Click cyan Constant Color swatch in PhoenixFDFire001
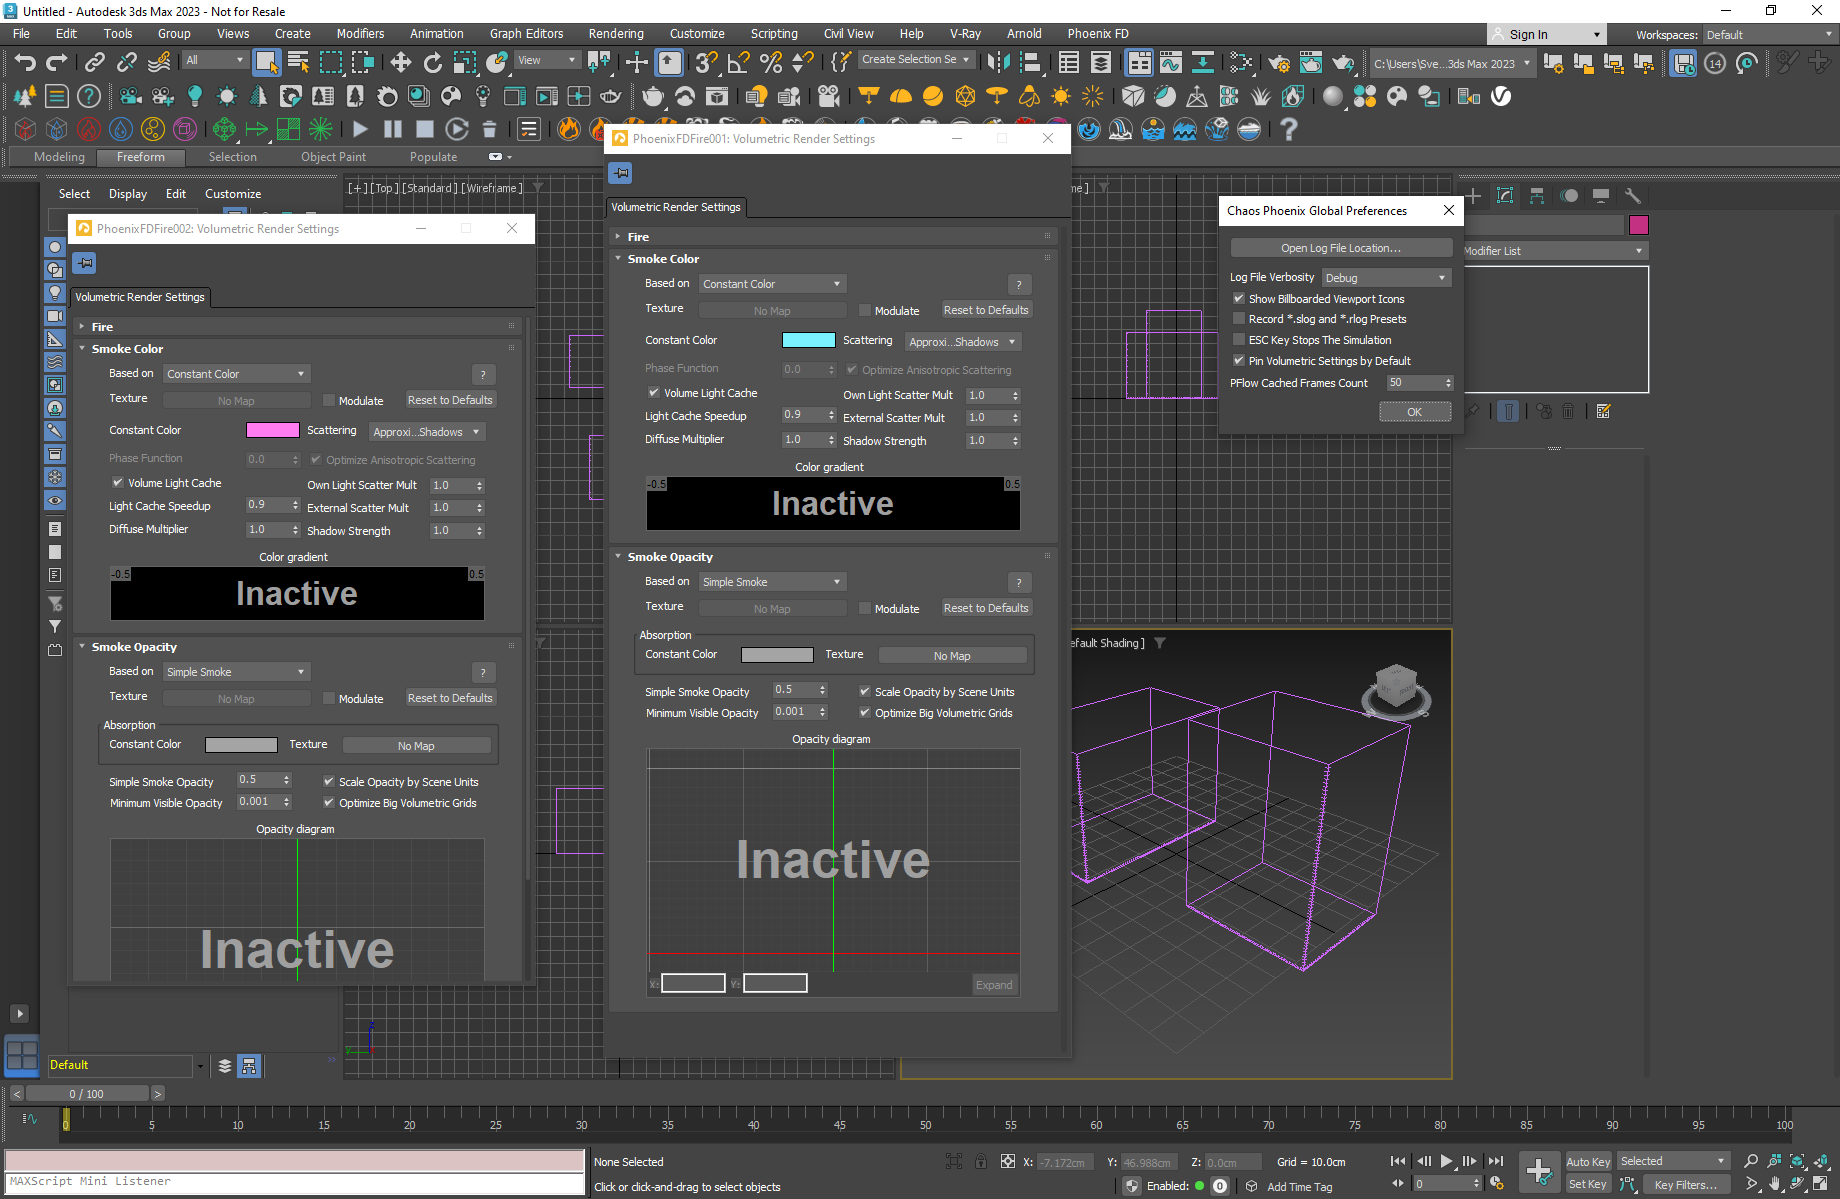 809,340
